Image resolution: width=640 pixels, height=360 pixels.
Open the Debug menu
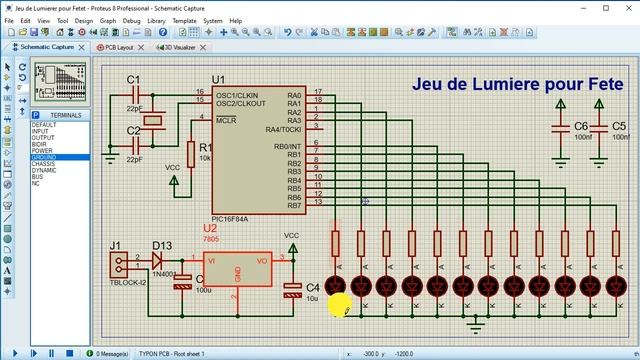(x=131, y=21)
